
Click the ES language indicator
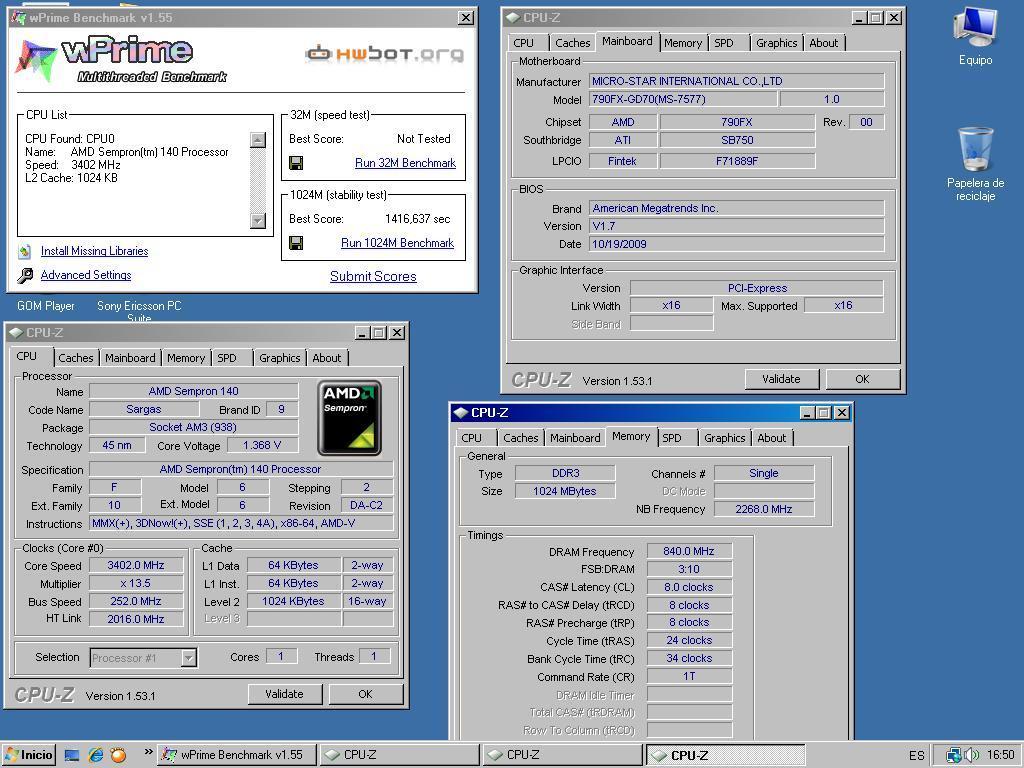[916, 756]
